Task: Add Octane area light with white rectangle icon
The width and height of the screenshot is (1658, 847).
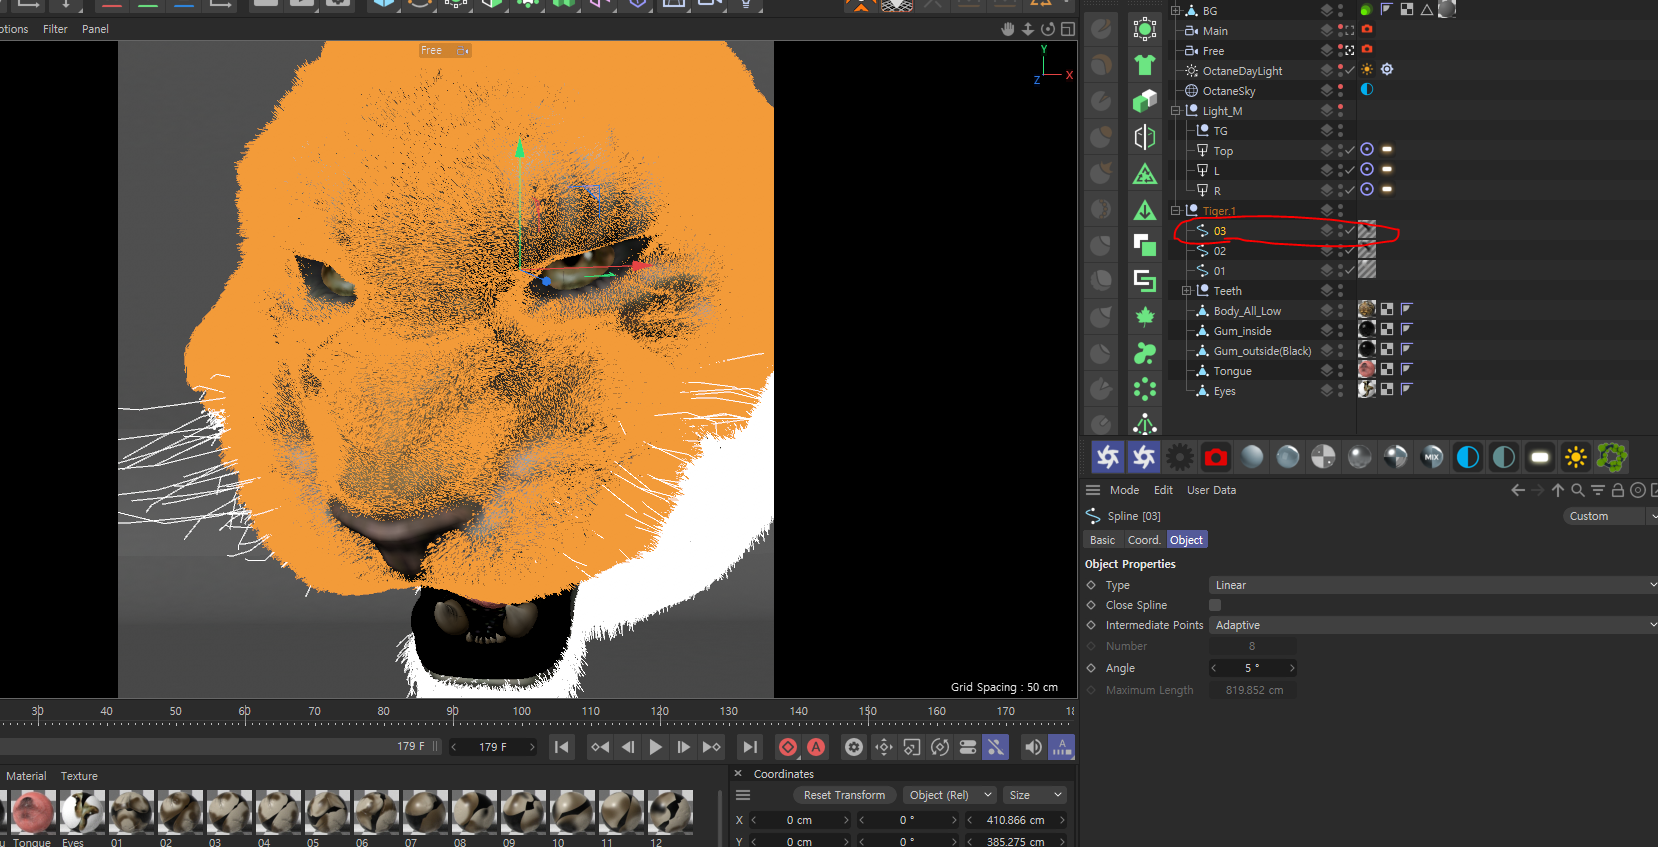Action: click(x=1540, y=457)
